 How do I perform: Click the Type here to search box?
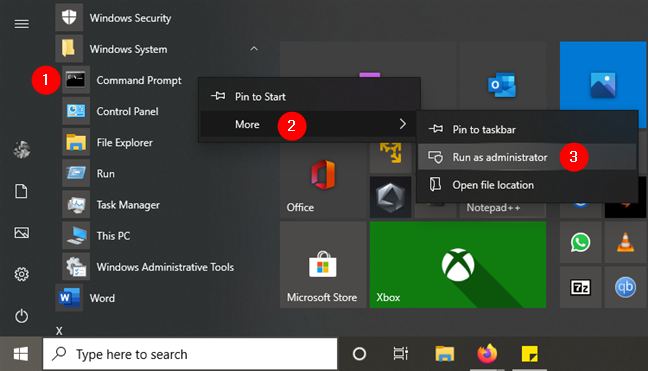click(190, 354)
